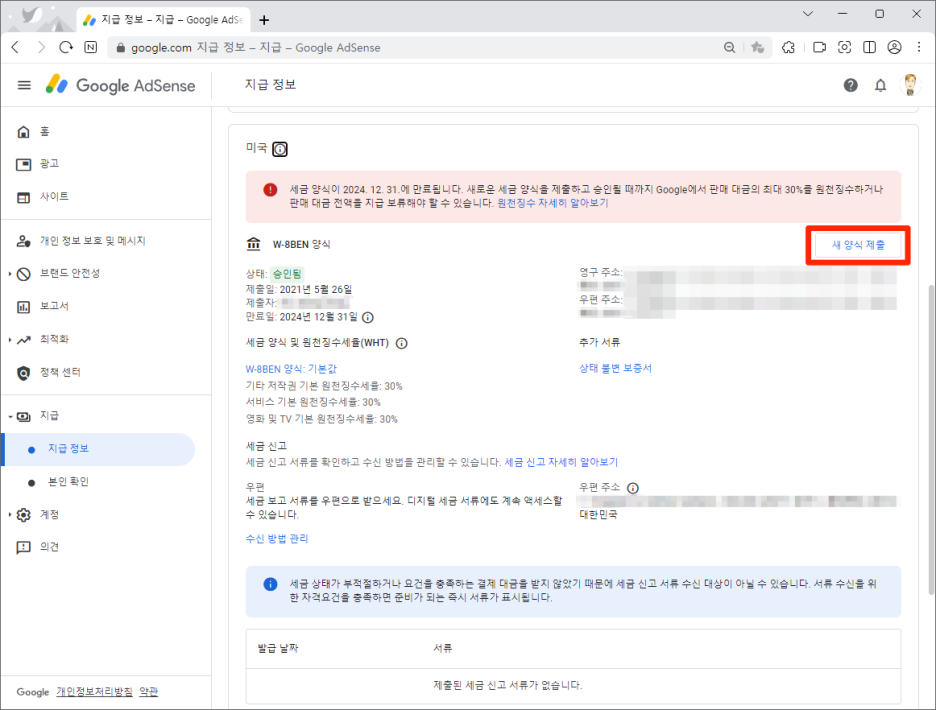This screenshot has height=710, width=936.
Task: Click the info icon next to 미국
Action: click(x=280, y=149)
